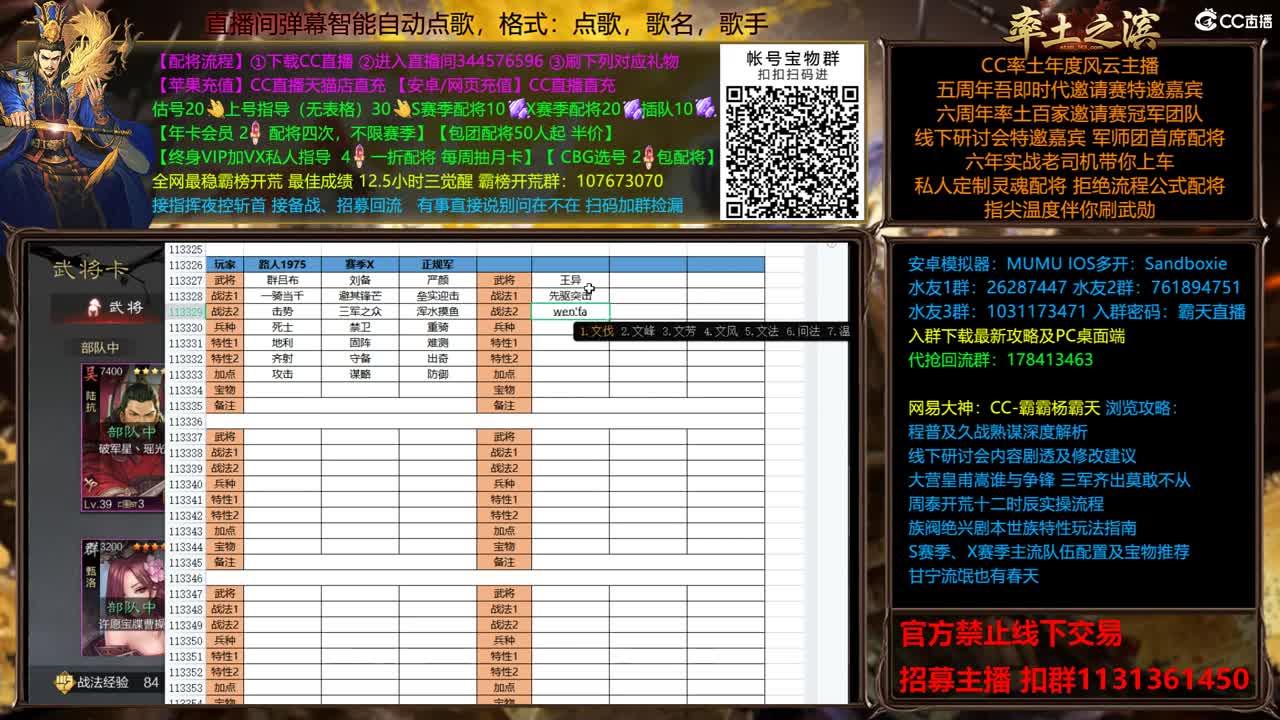
Task: Click the CC直播 logo
Action: [1233, 20]
